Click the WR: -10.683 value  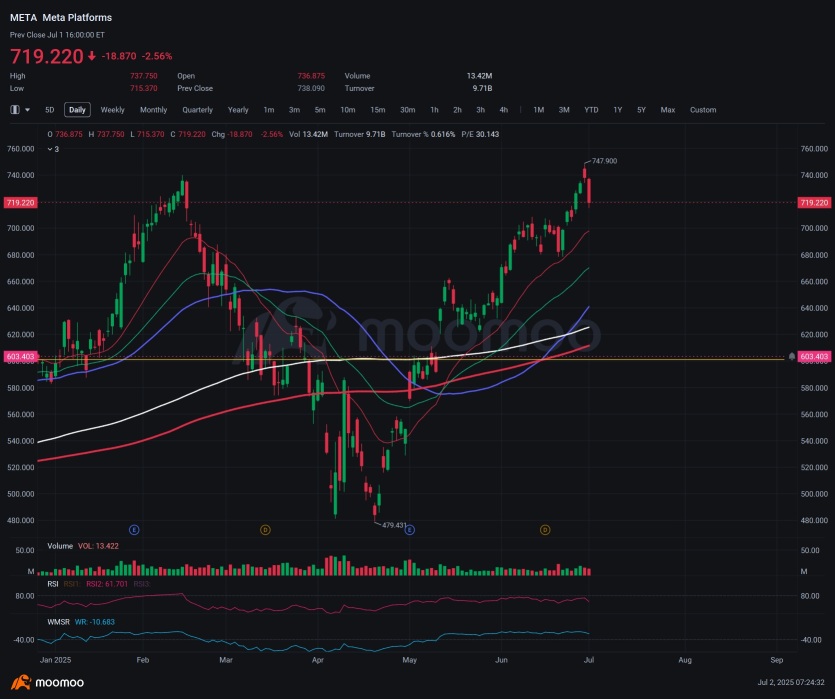pos(95,622)
